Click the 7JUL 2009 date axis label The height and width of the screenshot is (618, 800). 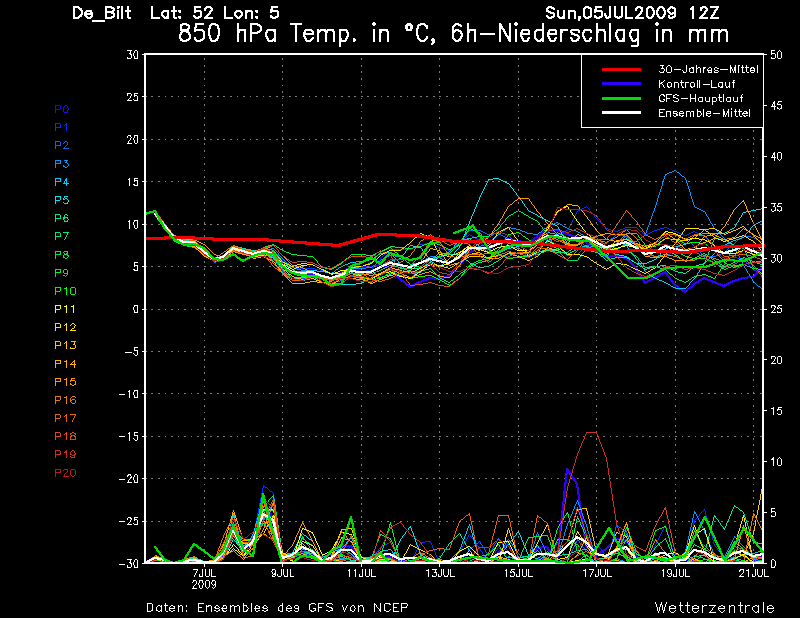204,579
